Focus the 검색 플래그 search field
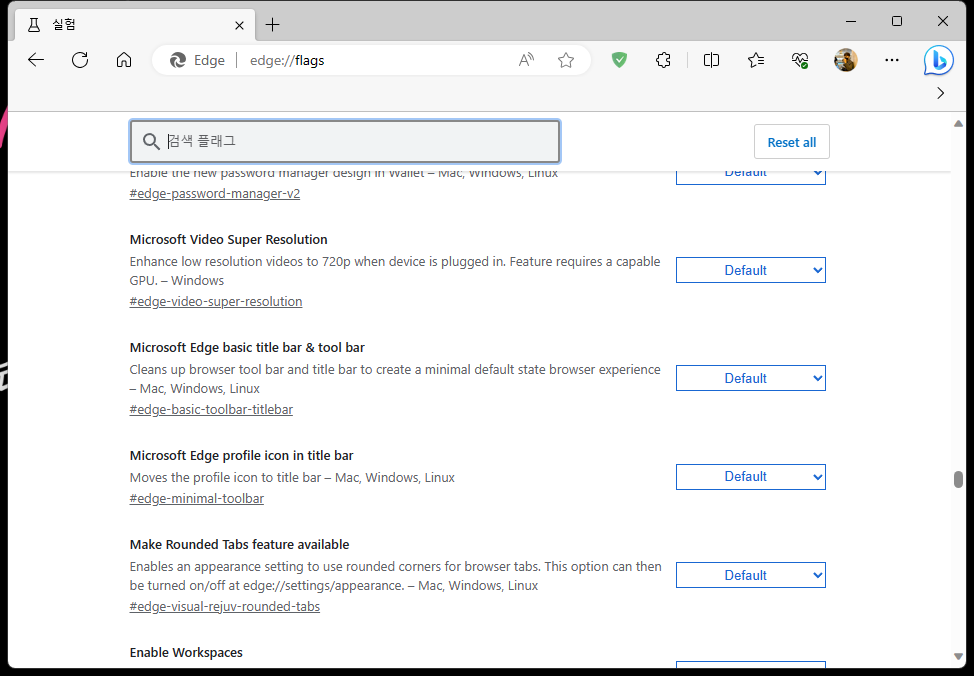 (x=345, y=142)
